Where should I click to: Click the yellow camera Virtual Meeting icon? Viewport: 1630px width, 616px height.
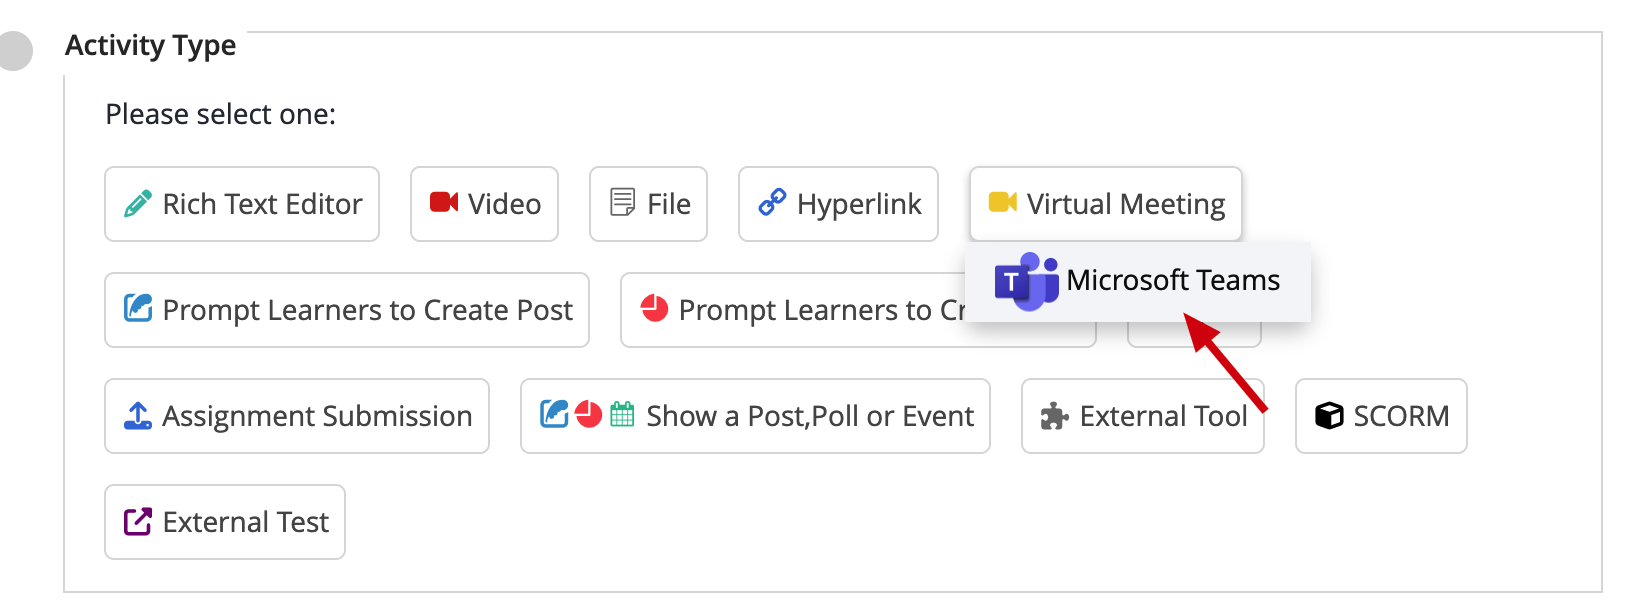click(1003, 203)
